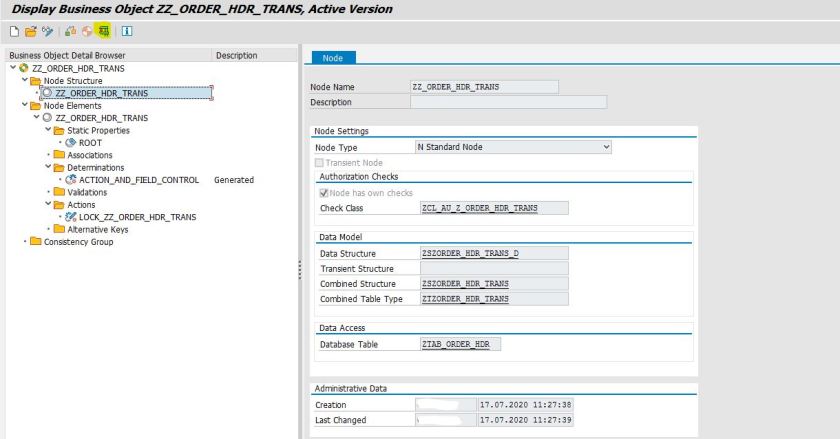Click the Description input field
The width and height of the screenshot is (840, 439).
(508, 102)
